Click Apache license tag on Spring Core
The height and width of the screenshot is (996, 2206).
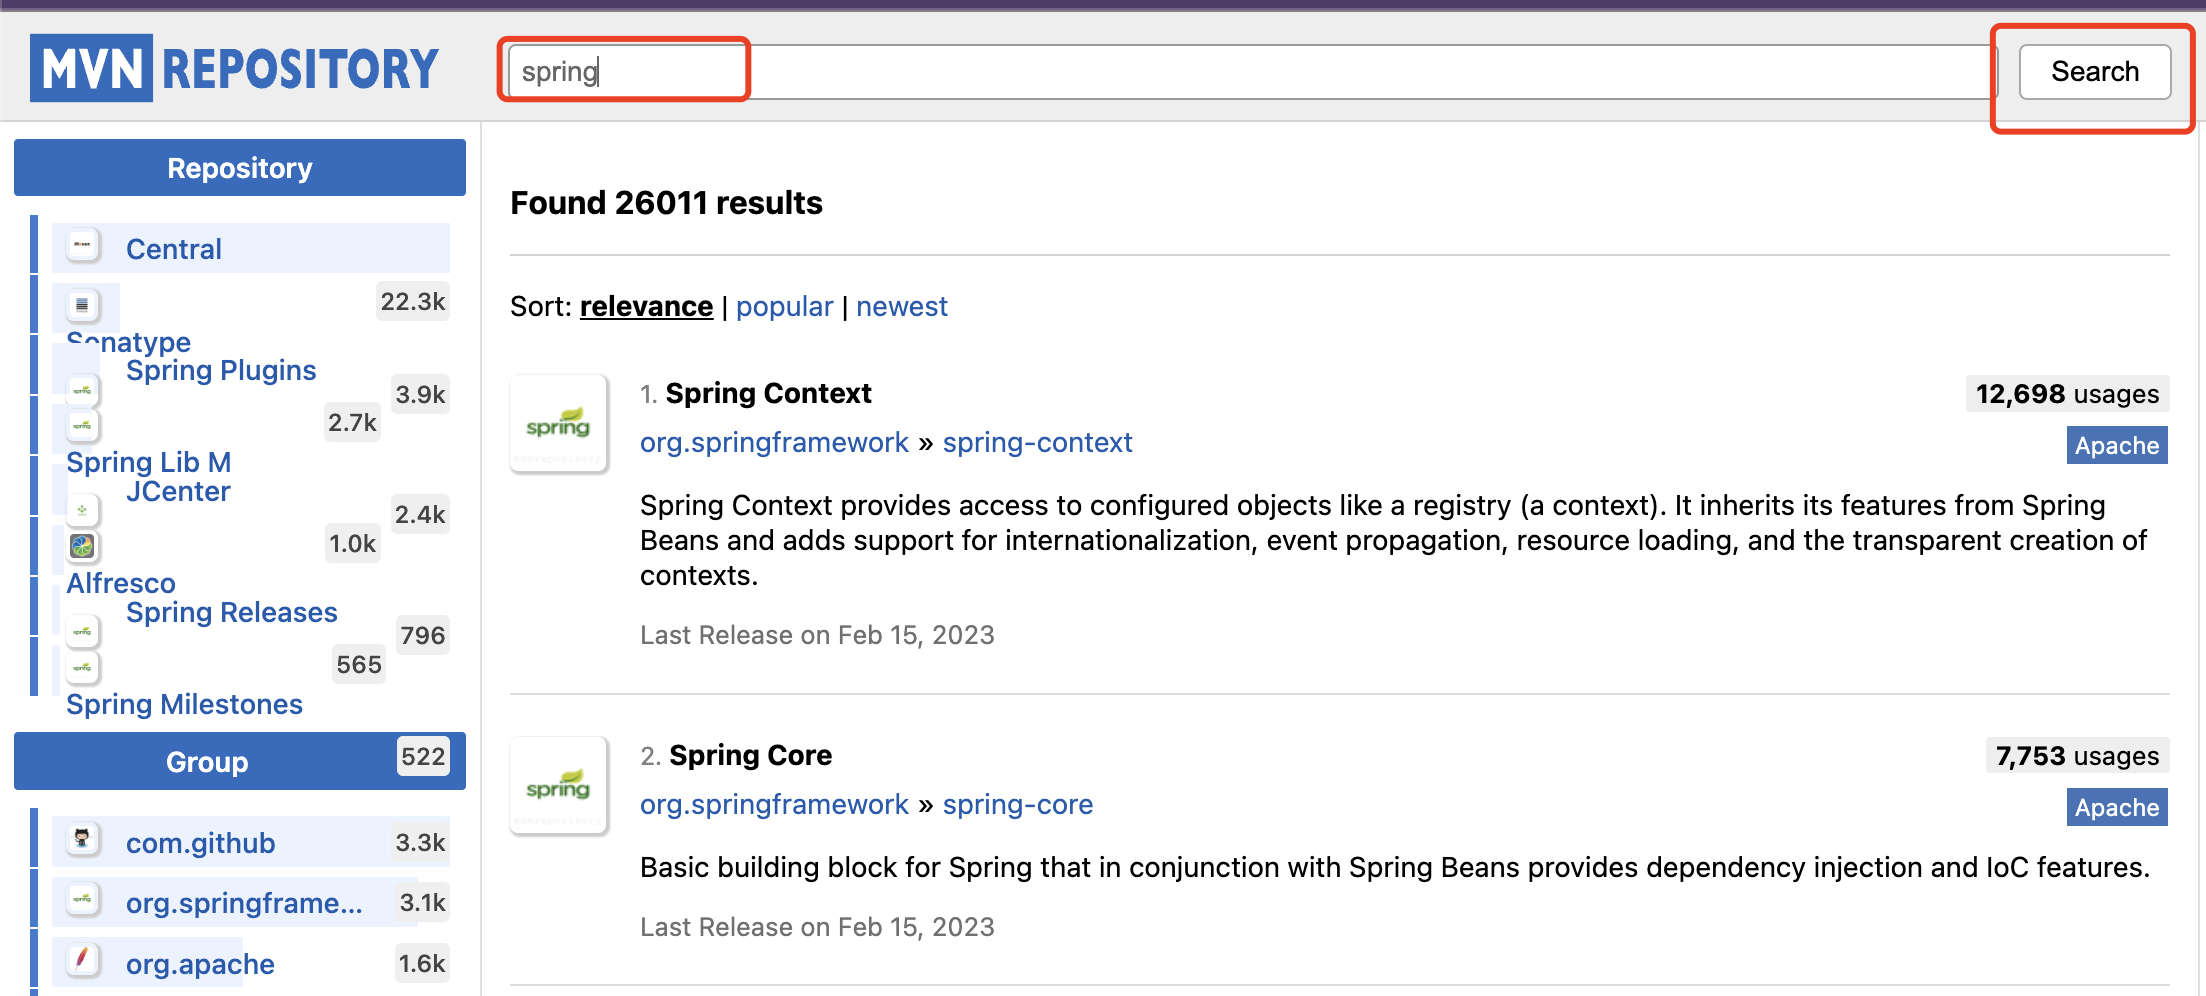tap(2117, 807)
